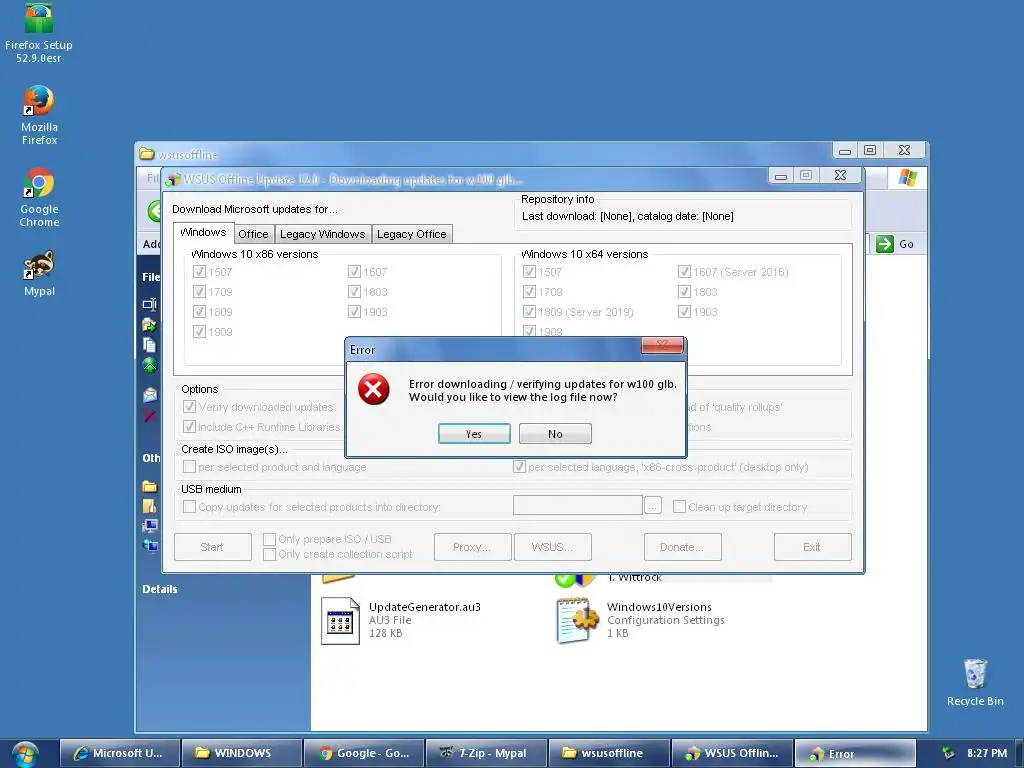Screen dimensions: 1024x768
Task: Switch to WINDOWS folder taskbar item
Action: 241,753
